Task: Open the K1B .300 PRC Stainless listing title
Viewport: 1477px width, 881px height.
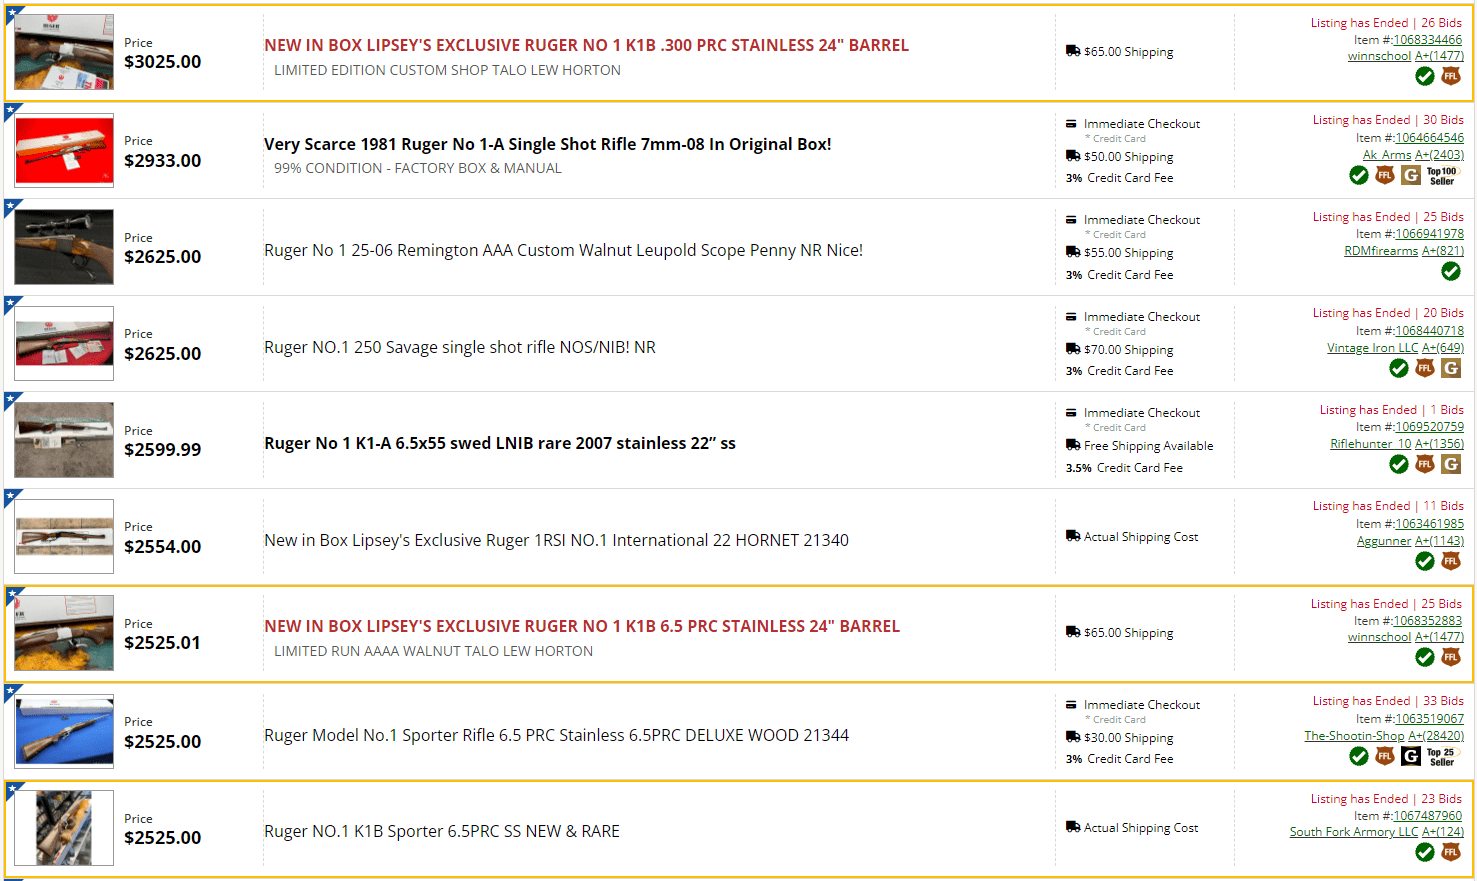Action: click(x=586, y=45)
